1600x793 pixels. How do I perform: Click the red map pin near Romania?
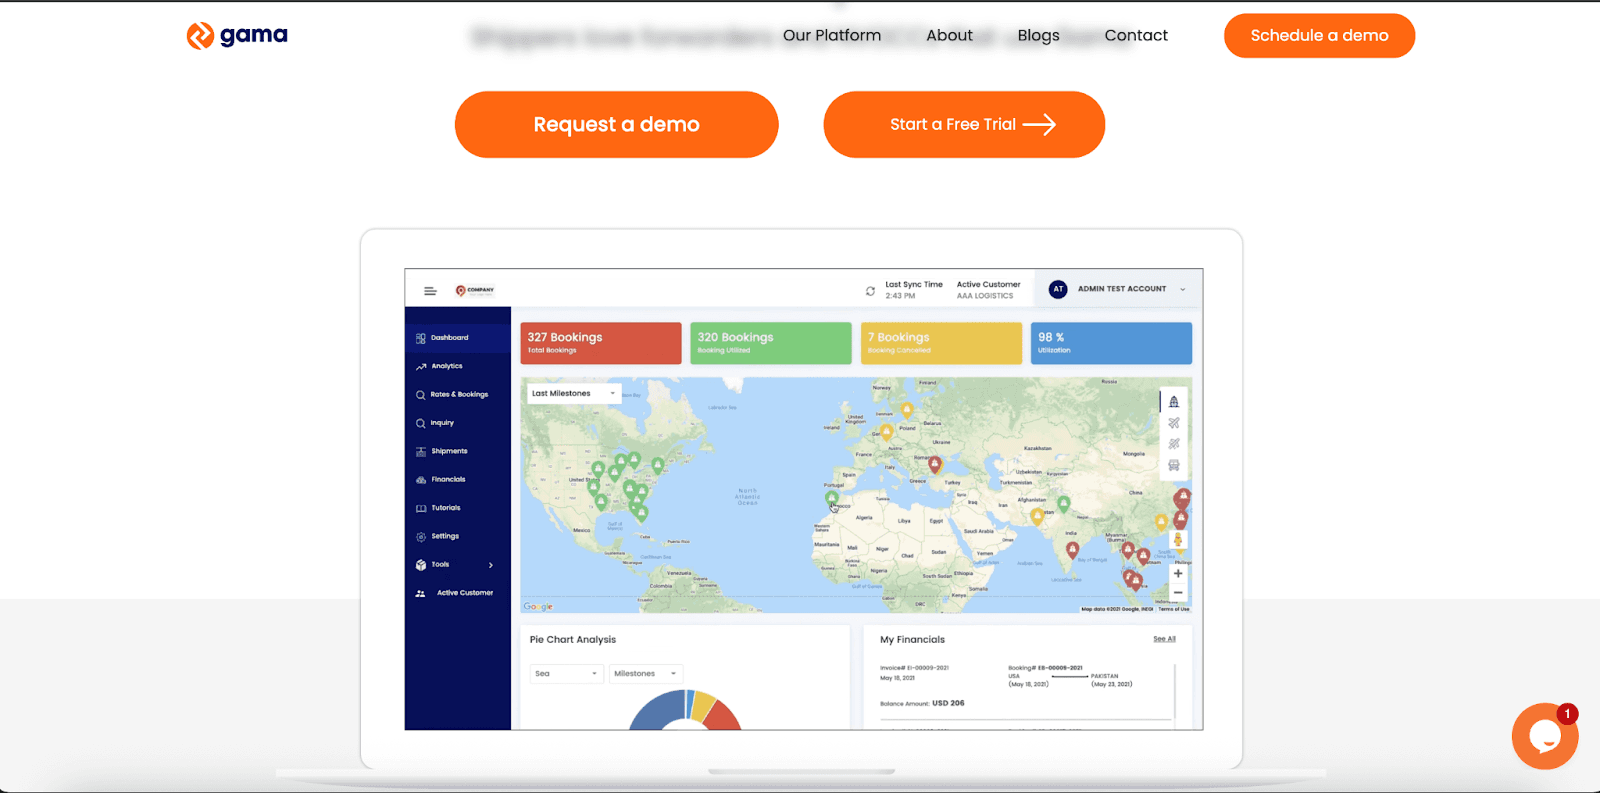[934, 464]
